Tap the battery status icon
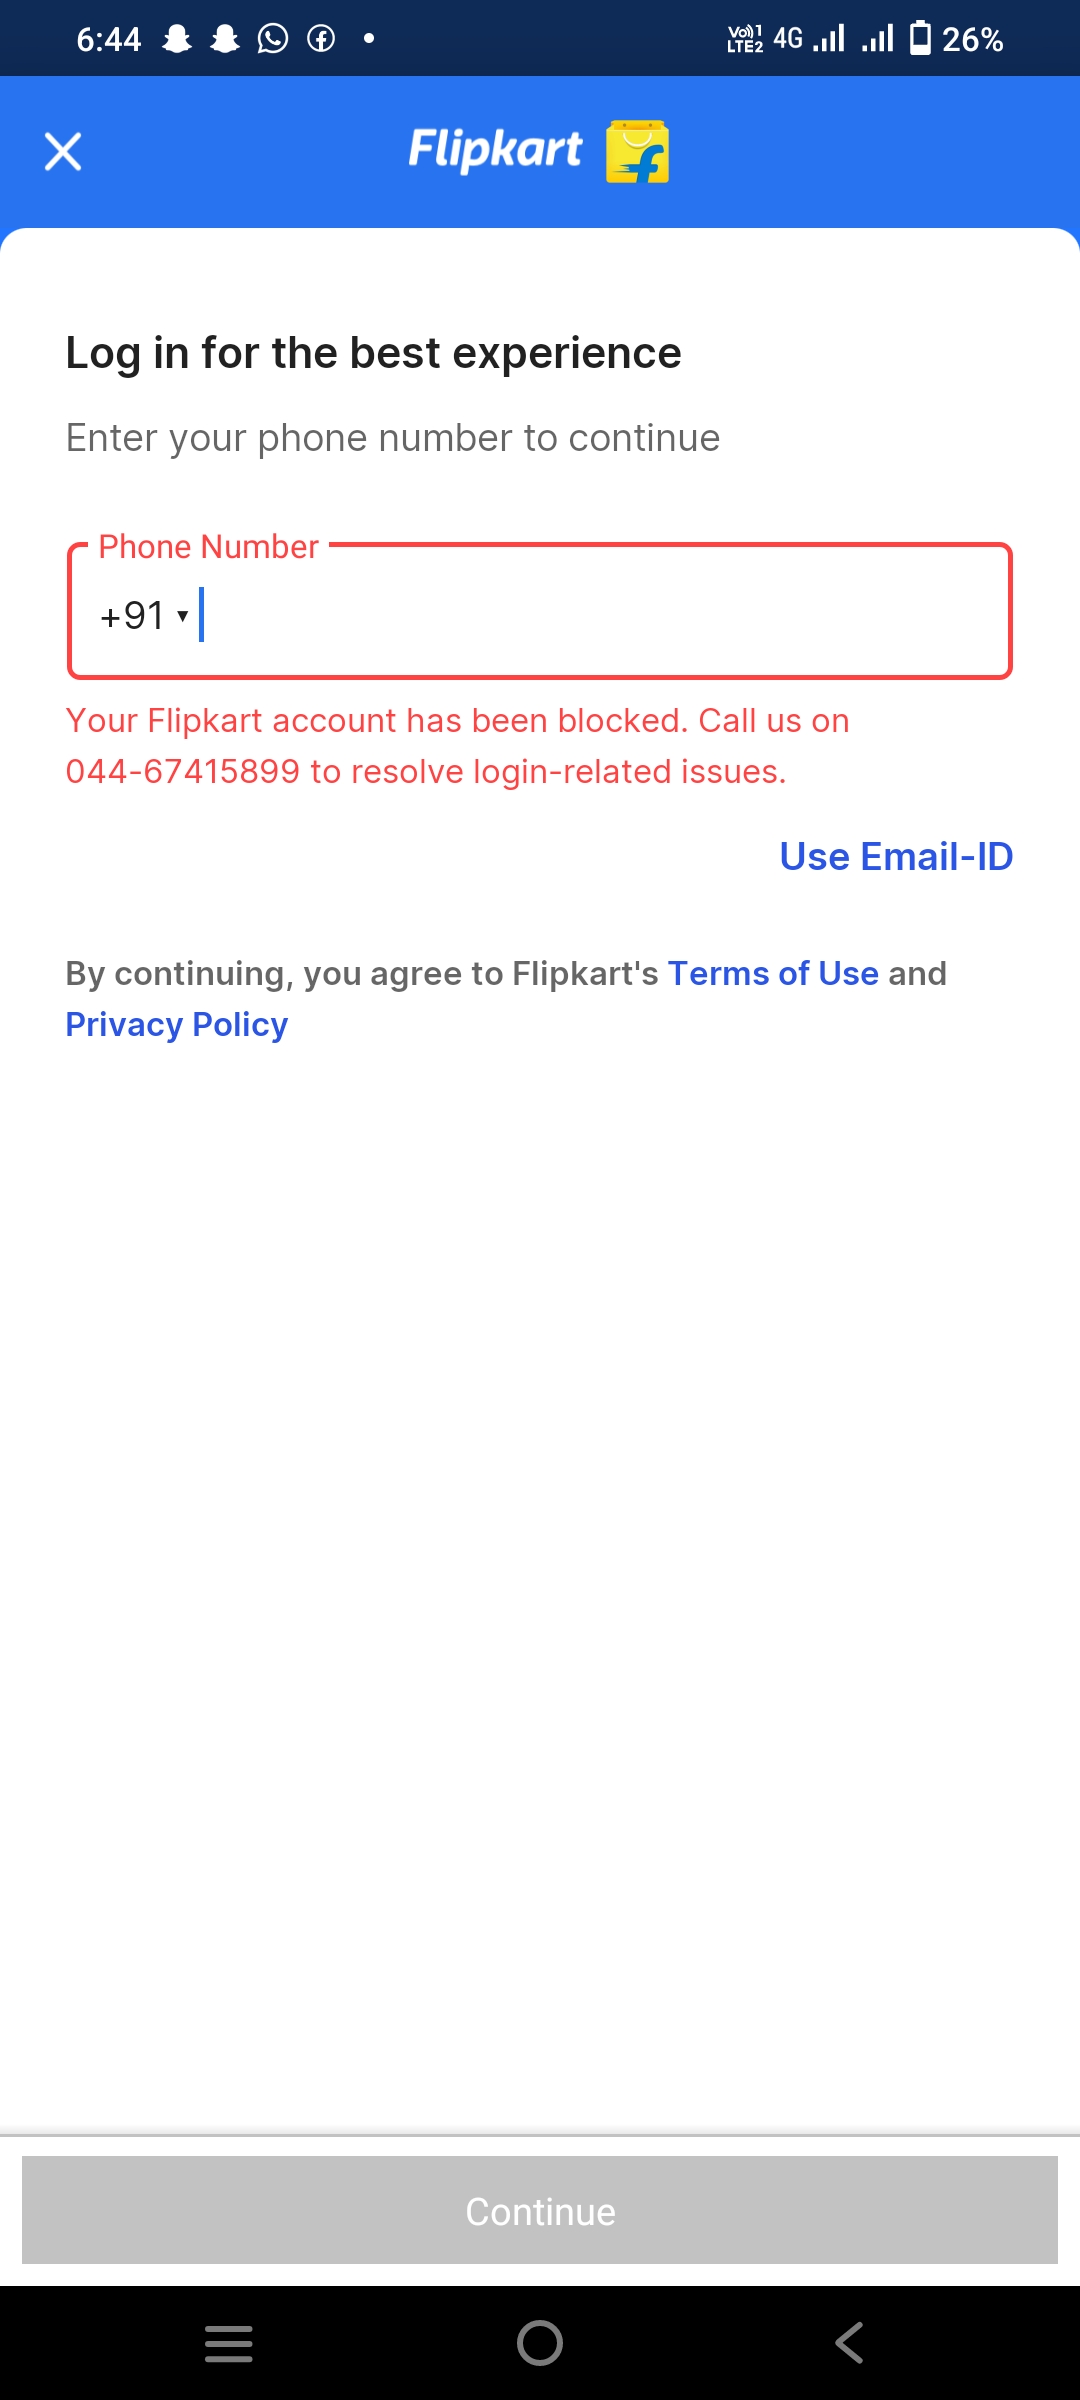1080x2400 pixels. 920,39
